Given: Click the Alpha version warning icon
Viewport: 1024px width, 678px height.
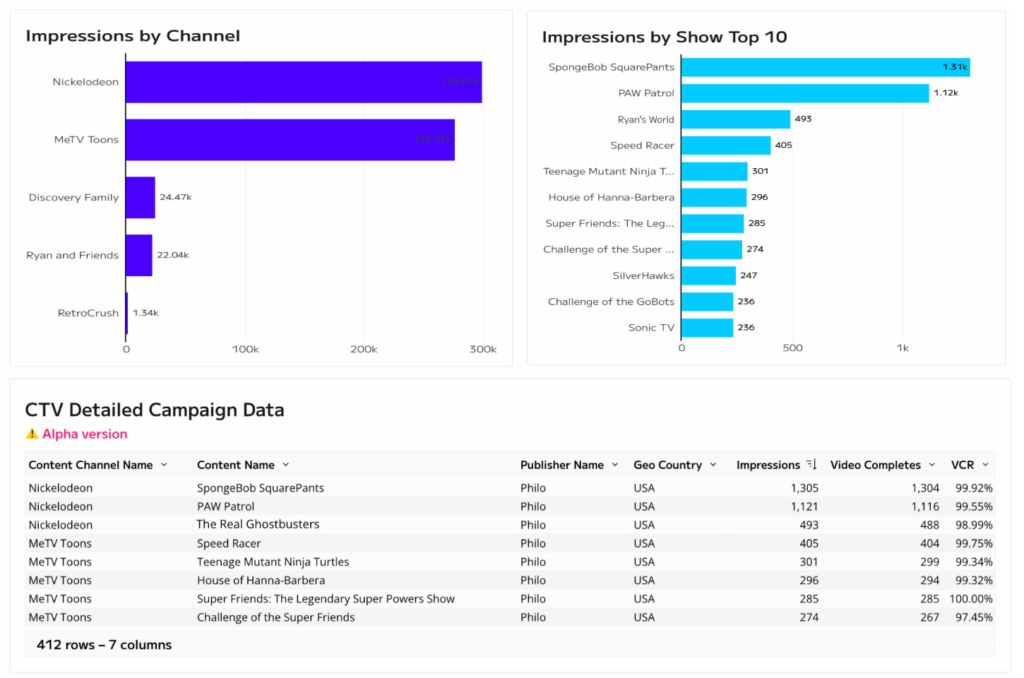Looking at the screenshot, I should (32, 434).
